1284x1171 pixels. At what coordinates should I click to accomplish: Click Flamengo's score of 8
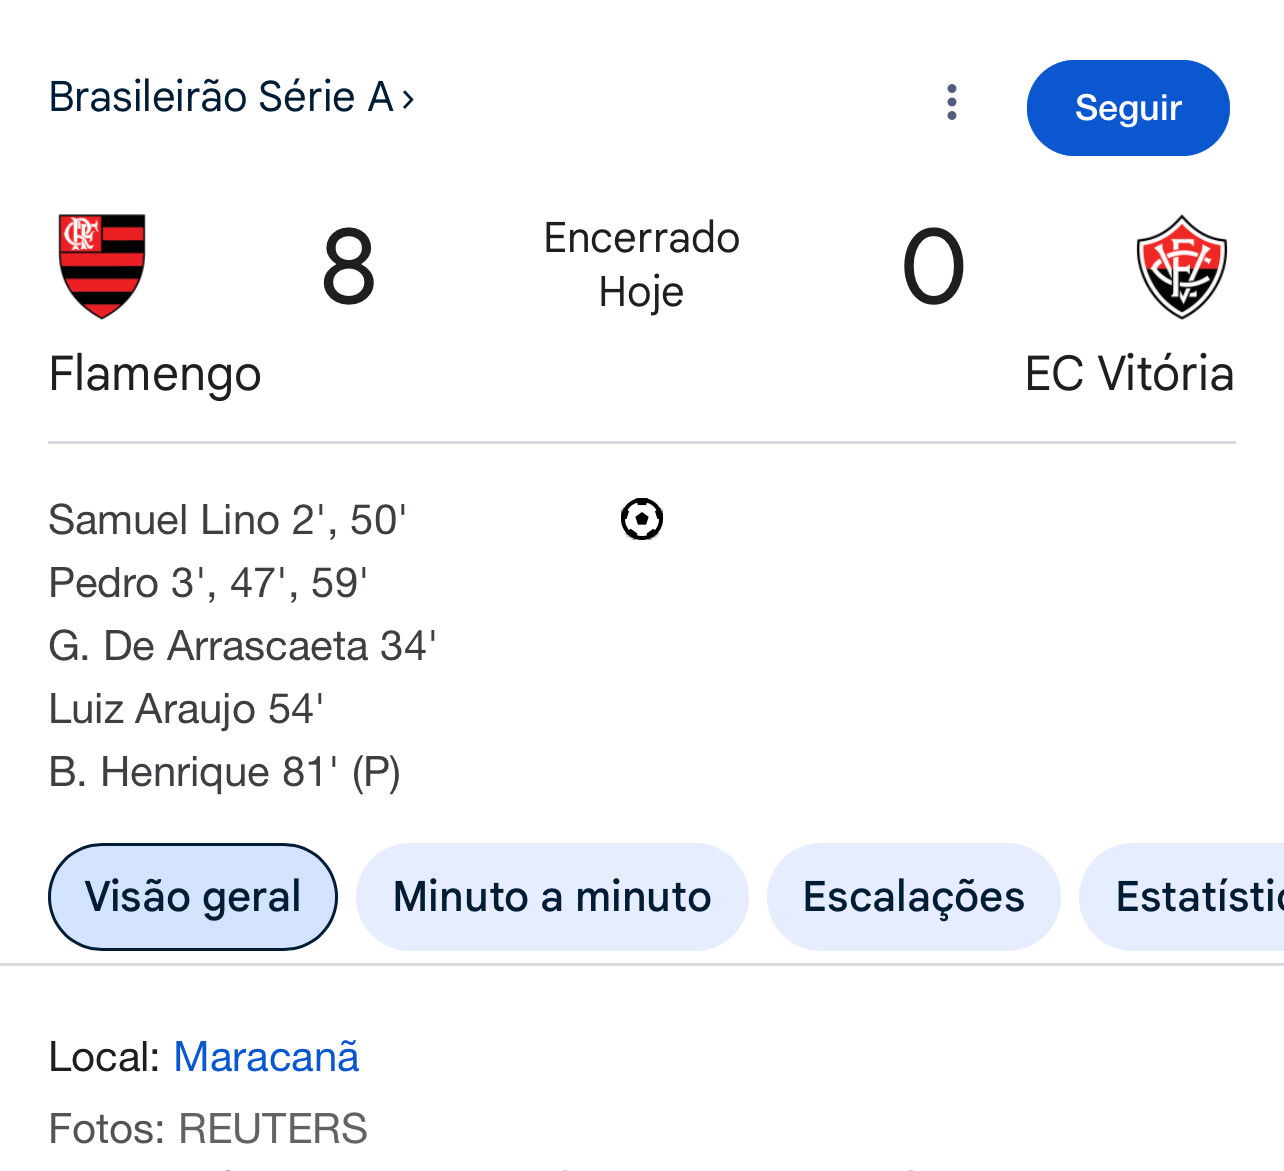[348, 267]
